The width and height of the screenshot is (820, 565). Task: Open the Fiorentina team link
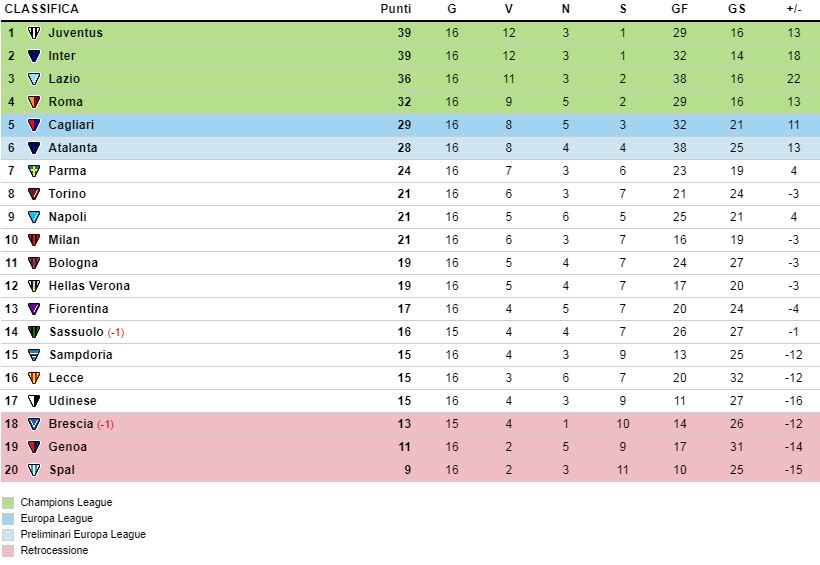pos(78,309)
